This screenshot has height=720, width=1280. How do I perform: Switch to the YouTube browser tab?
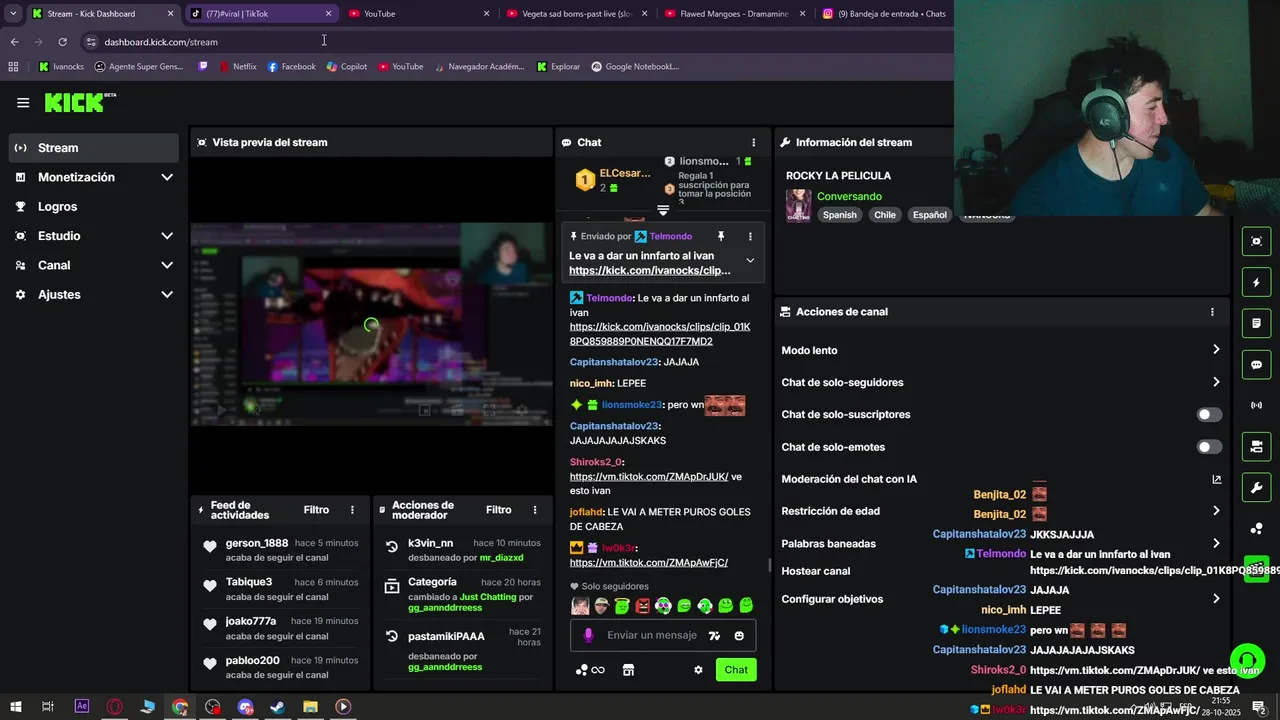pos(419,14)
